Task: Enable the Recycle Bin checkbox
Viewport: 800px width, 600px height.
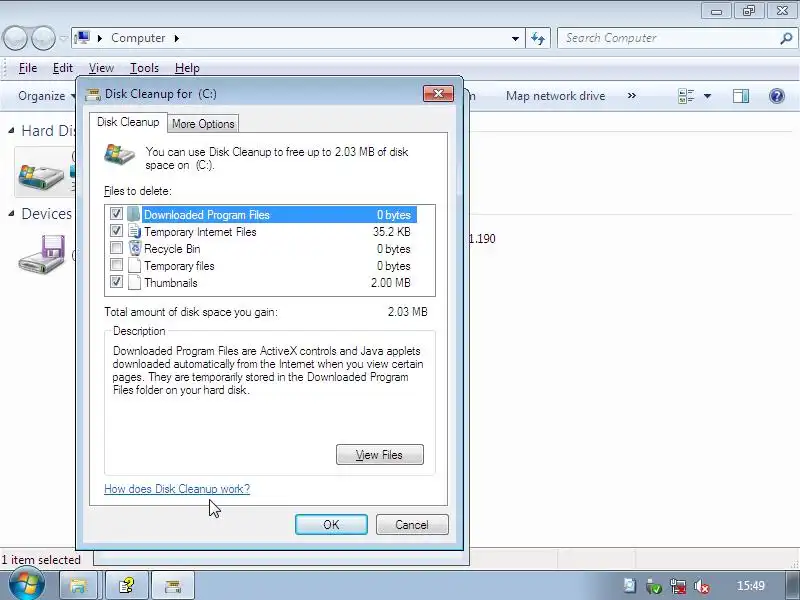Action: point(116,248)
